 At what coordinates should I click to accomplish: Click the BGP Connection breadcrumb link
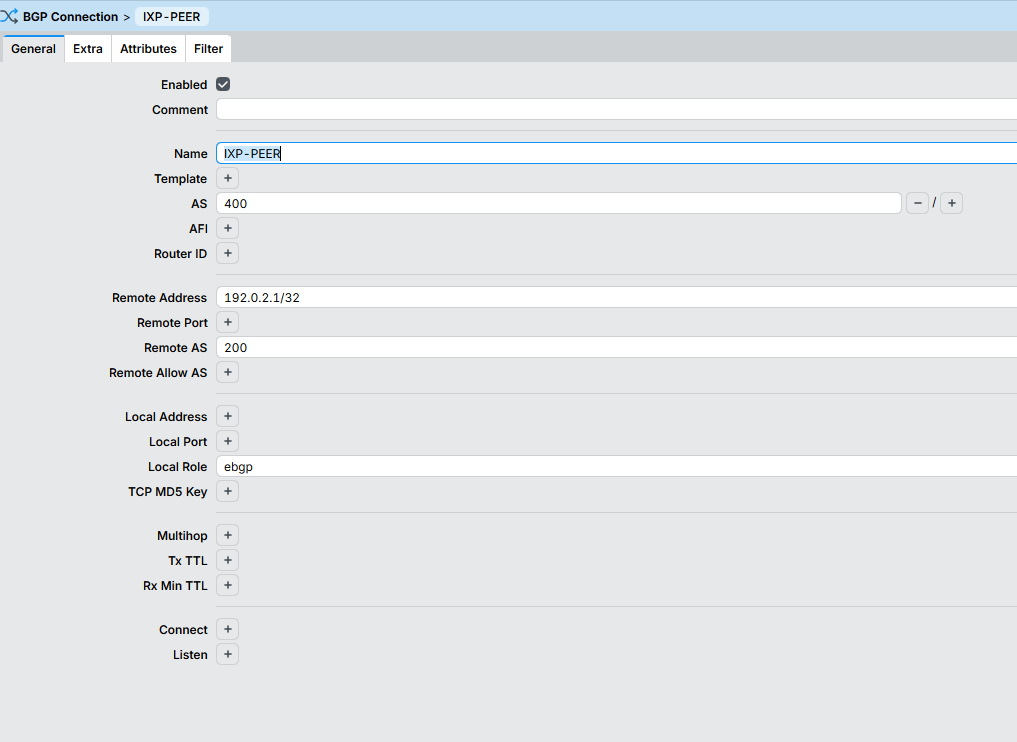pyautogui.click(x=70, y=16)
